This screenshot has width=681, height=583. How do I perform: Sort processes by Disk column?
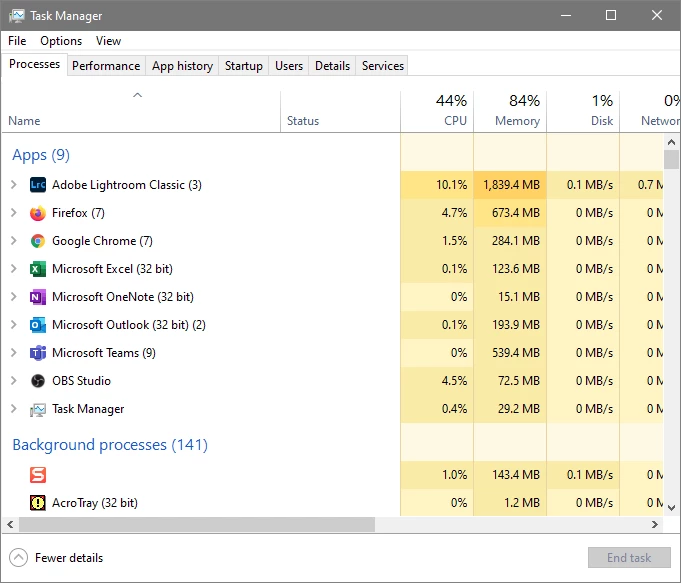pos(583,112)
